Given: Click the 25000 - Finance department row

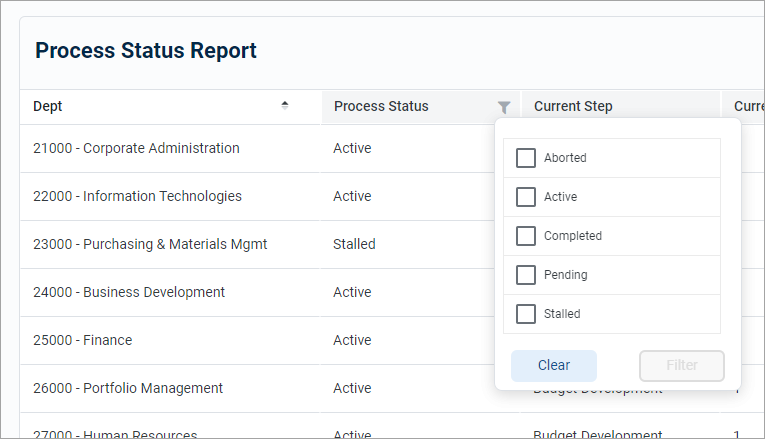Looking at the screenshot, I should coord(83,341).
